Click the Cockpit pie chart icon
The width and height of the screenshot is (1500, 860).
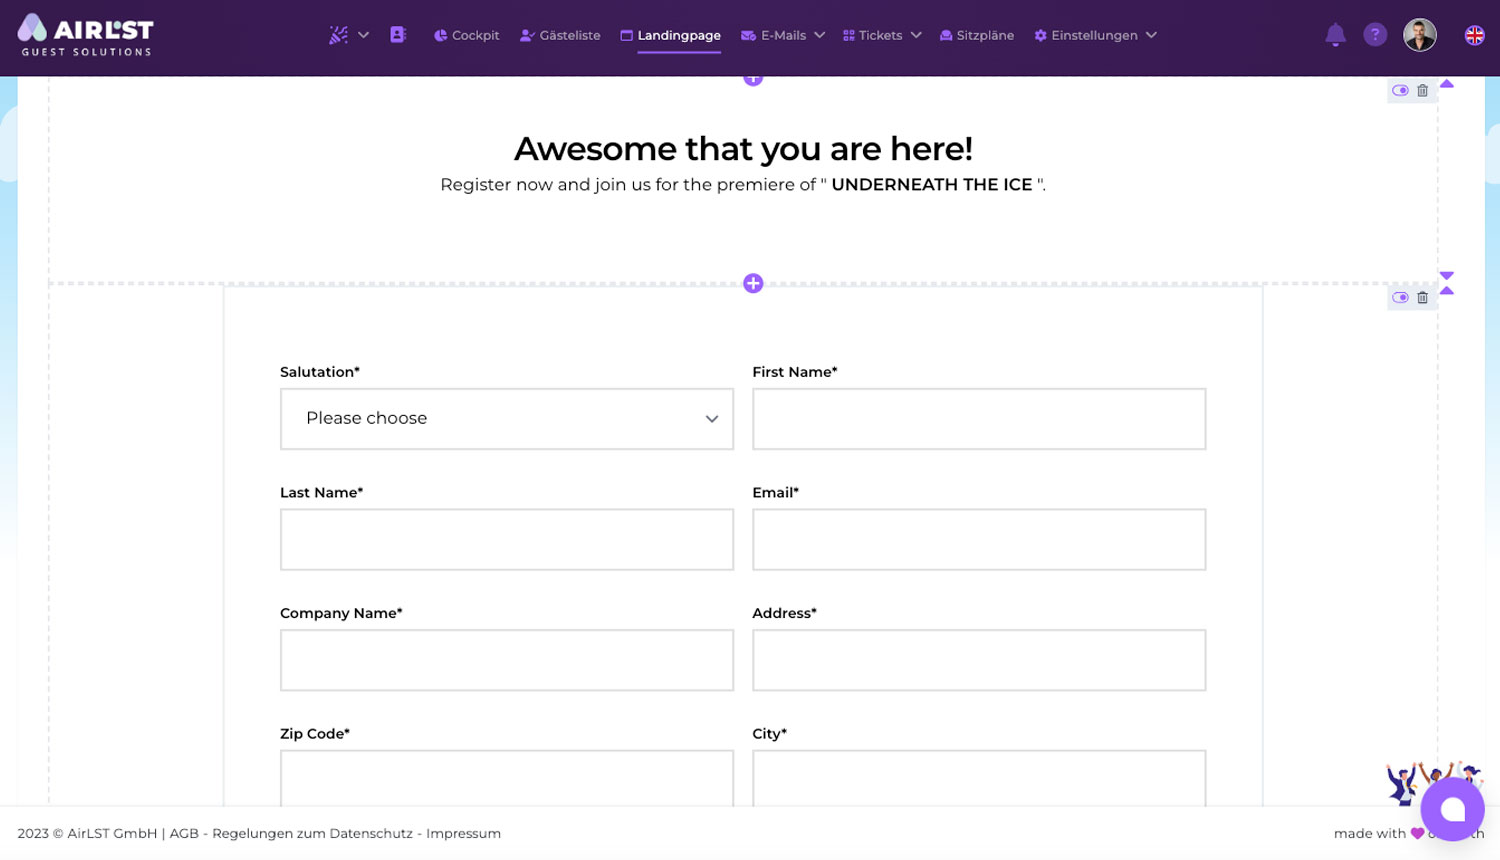[x=440, y=35]
